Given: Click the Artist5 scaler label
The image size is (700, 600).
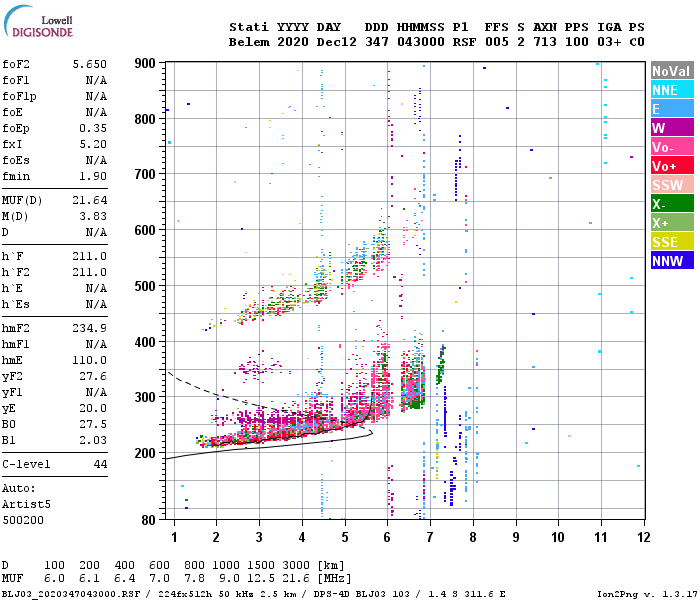Looking at the screenshot, I should point(26,504).
